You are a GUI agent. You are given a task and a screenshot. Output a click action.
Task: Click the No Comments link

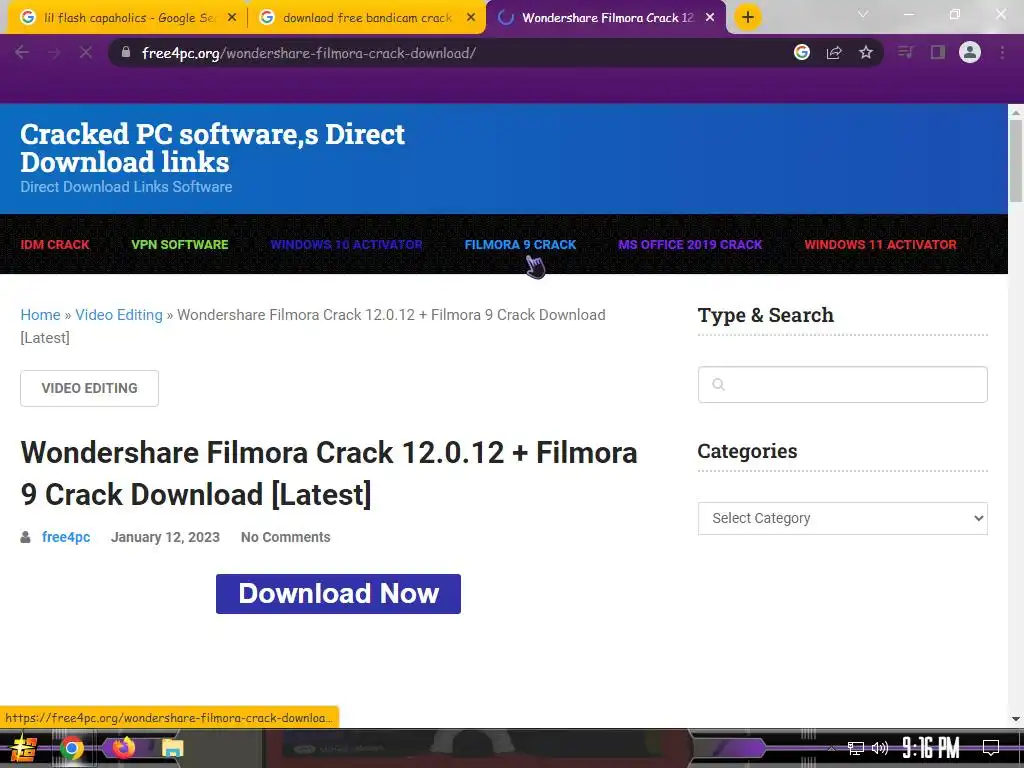coord(285,537)
